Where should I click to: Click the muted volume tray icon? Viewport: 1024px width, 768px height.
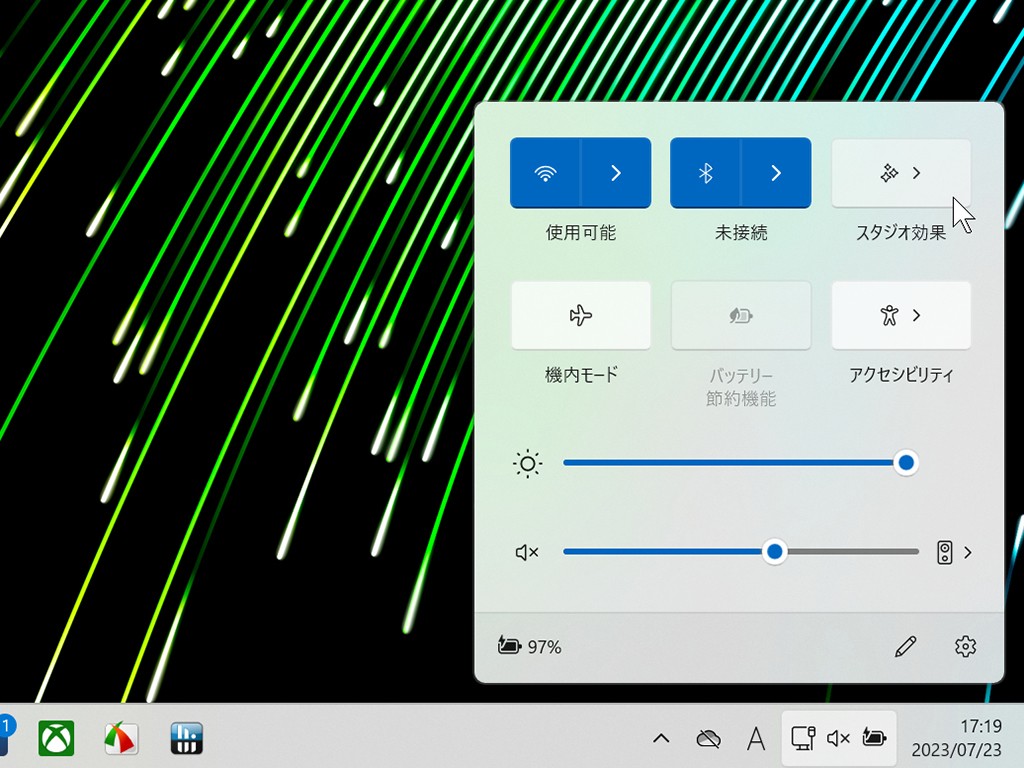tap(838, 738)
